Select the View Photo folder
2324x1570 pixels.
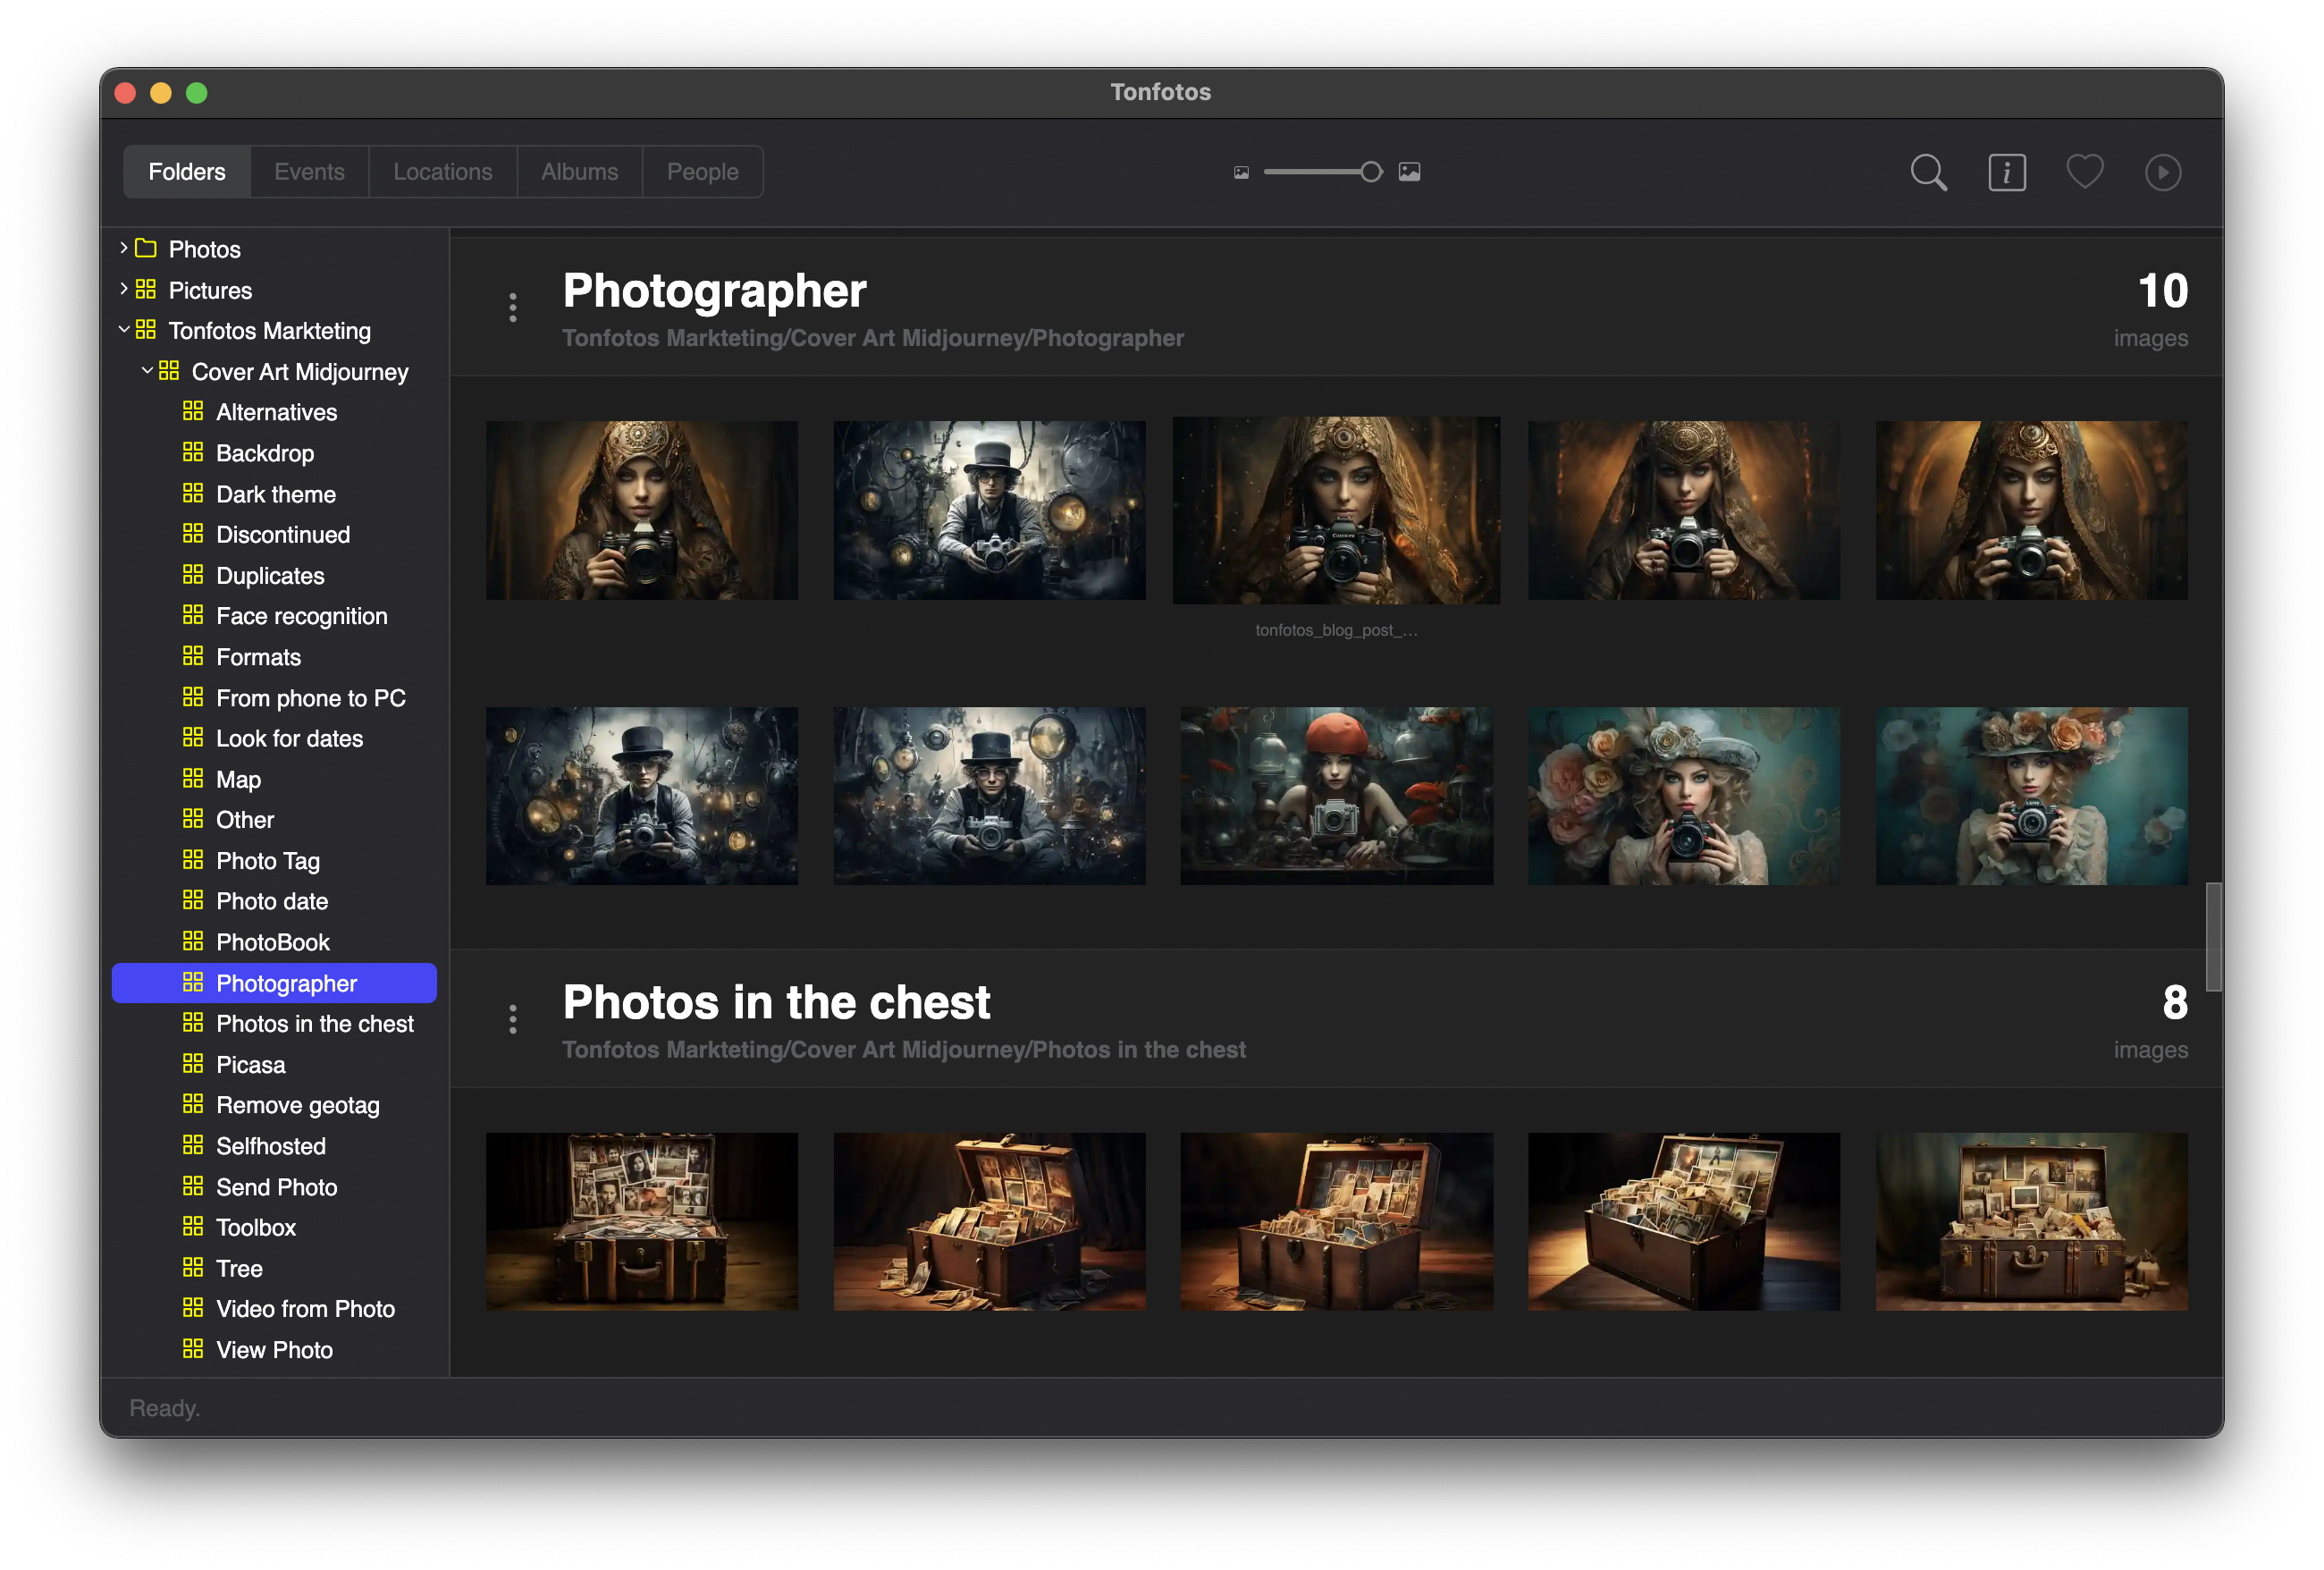[x=274, y=1350]
